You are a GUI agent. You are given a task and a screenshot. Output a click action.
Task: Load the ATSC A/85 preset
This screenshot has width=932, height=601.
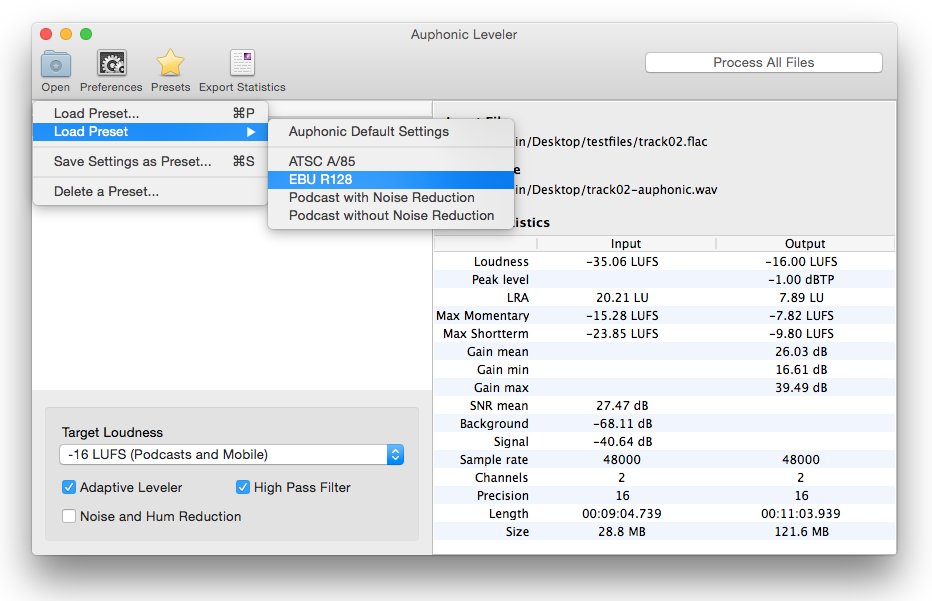click(391, 161)
